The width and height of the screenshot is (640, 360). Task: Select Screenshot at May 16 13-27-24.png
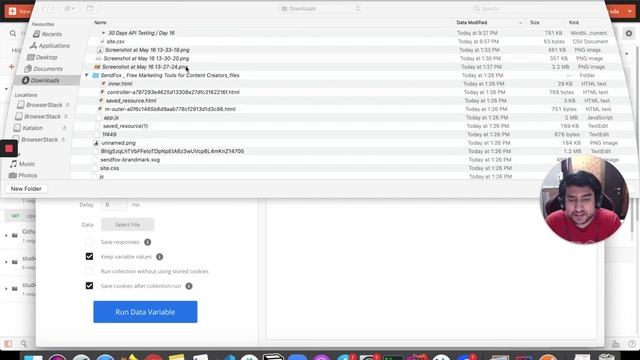coord(145,67)
